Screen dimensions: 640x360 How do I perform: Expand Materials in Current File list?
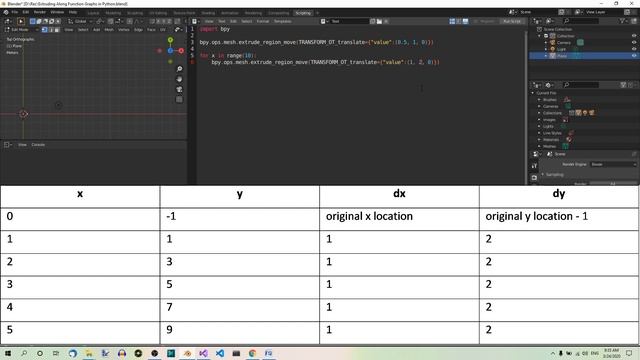[539, 140]
